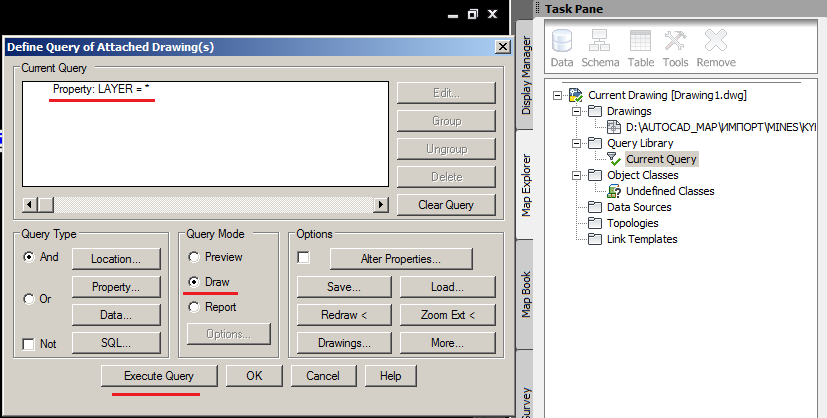Click the Data Sources folder icon

point(595,207)
